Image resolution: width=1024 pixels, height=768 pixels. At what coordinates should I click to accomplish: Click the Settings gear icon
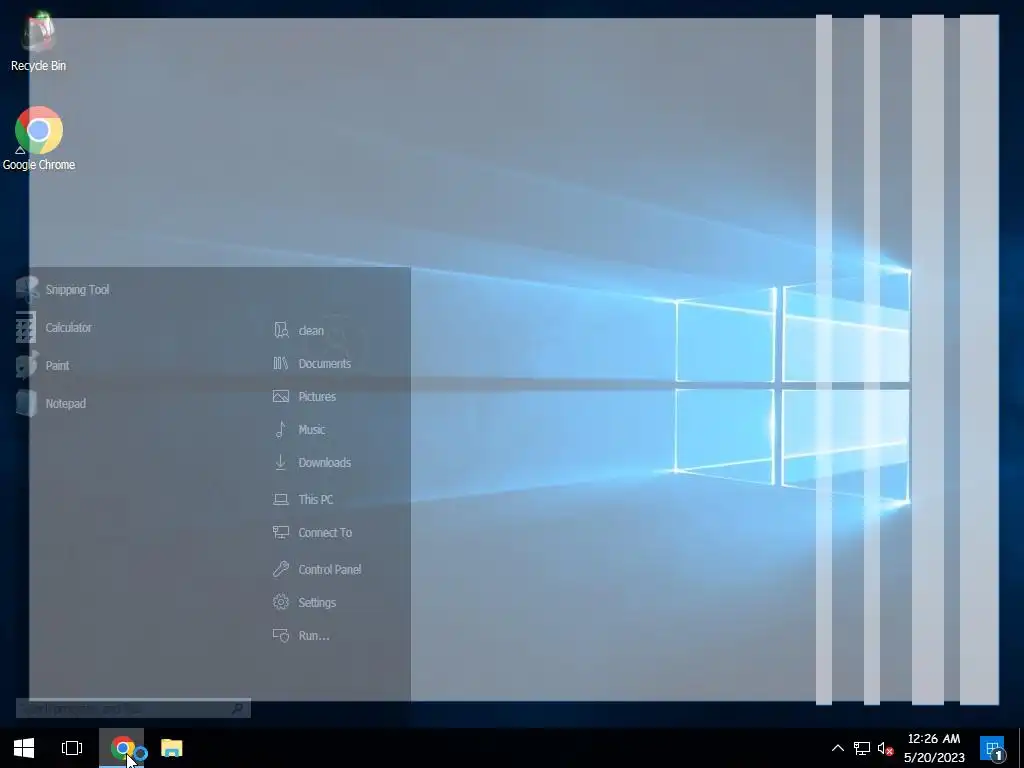tap(281, 602)
